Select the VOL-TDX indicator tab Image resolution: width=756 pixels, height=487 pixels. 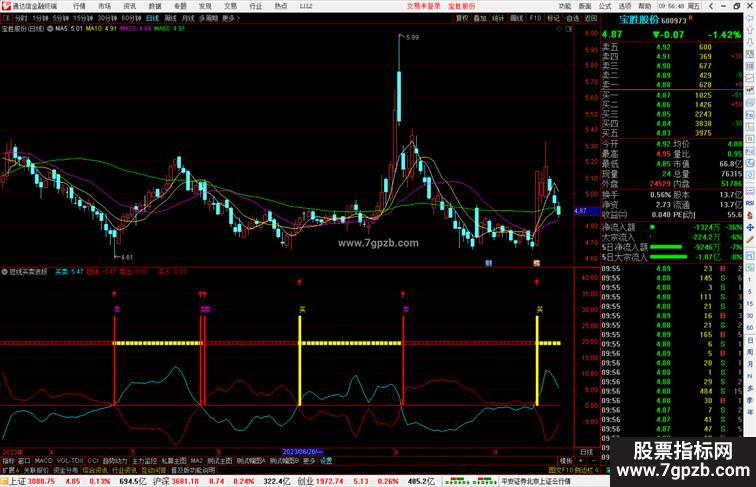click(70, 461)
